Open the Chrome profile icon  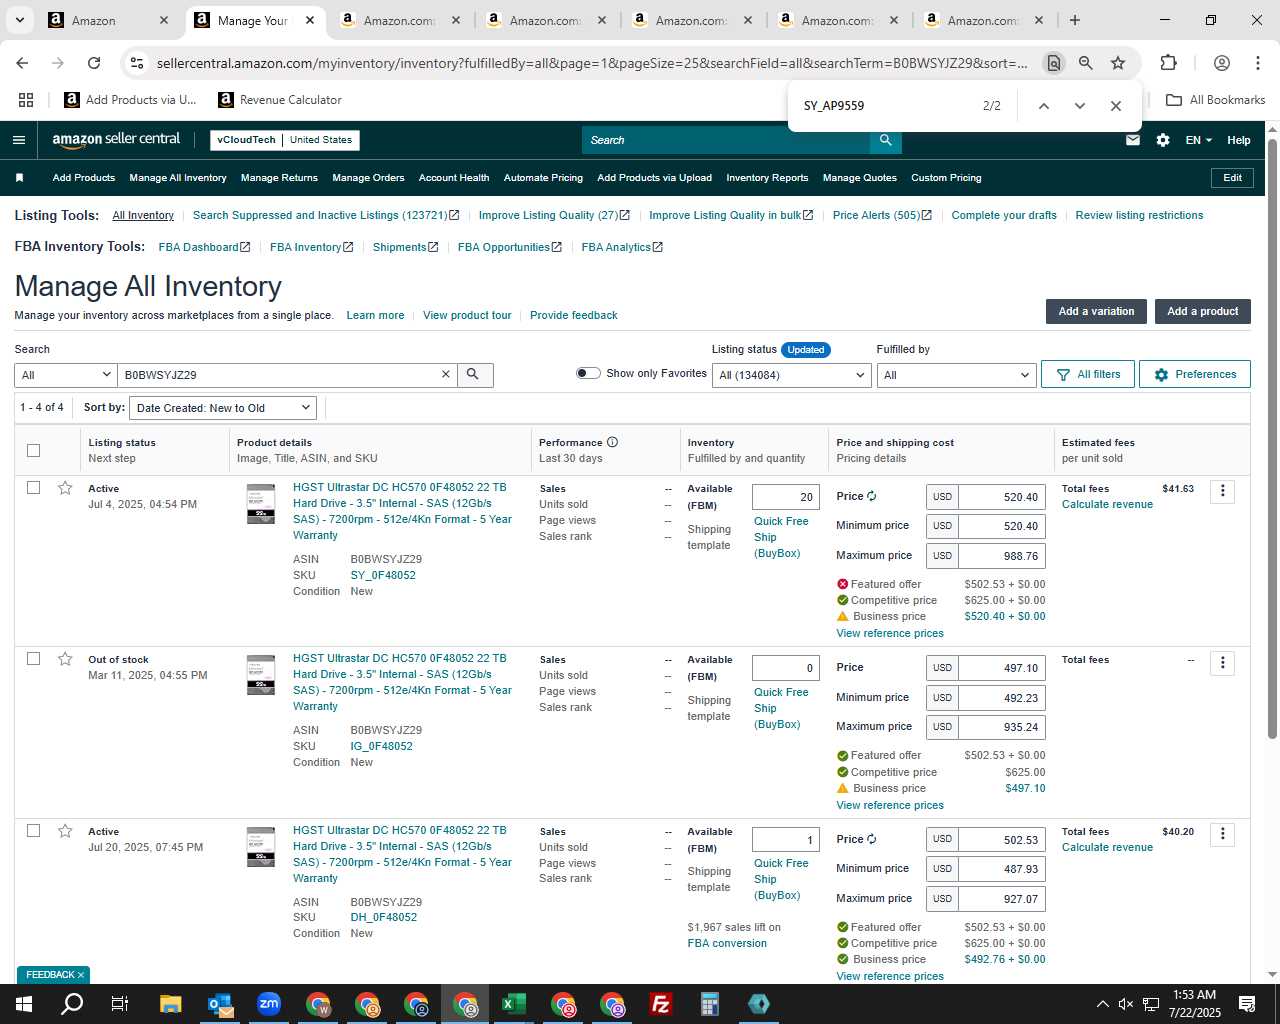tap(1221, 63)
